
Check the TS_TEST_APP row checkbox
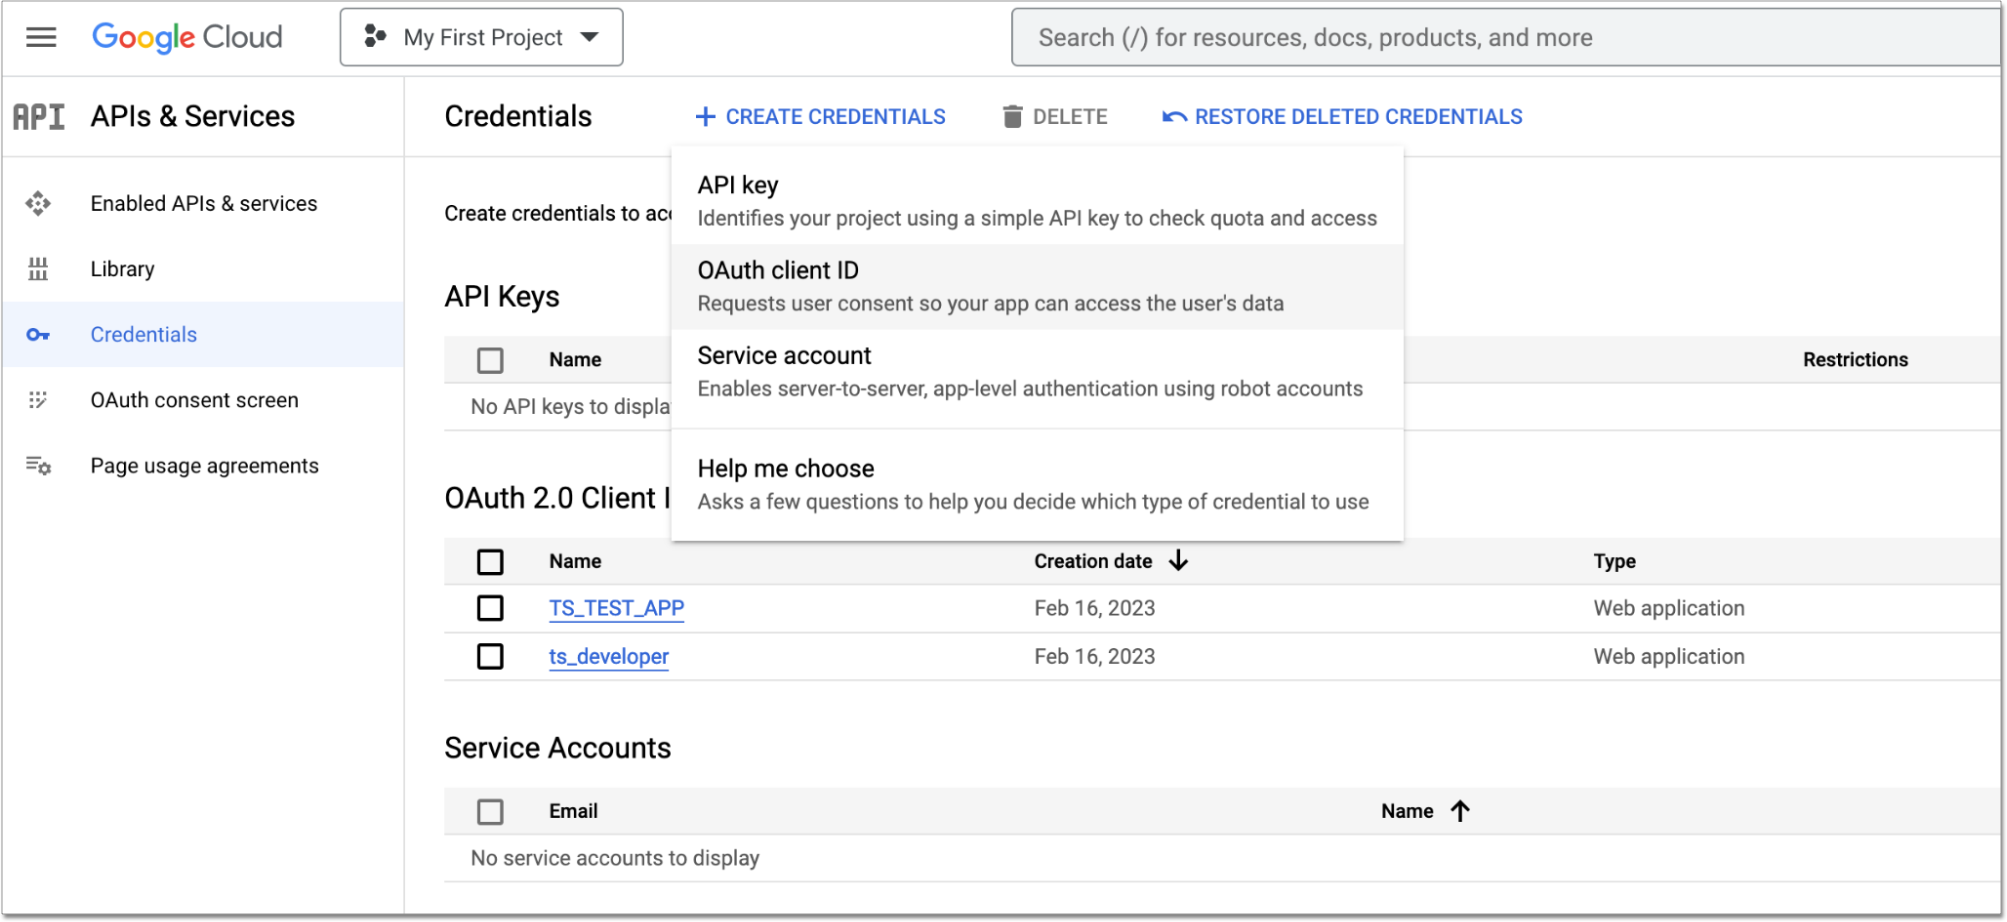pyautogui.click(x=490, y=607)
